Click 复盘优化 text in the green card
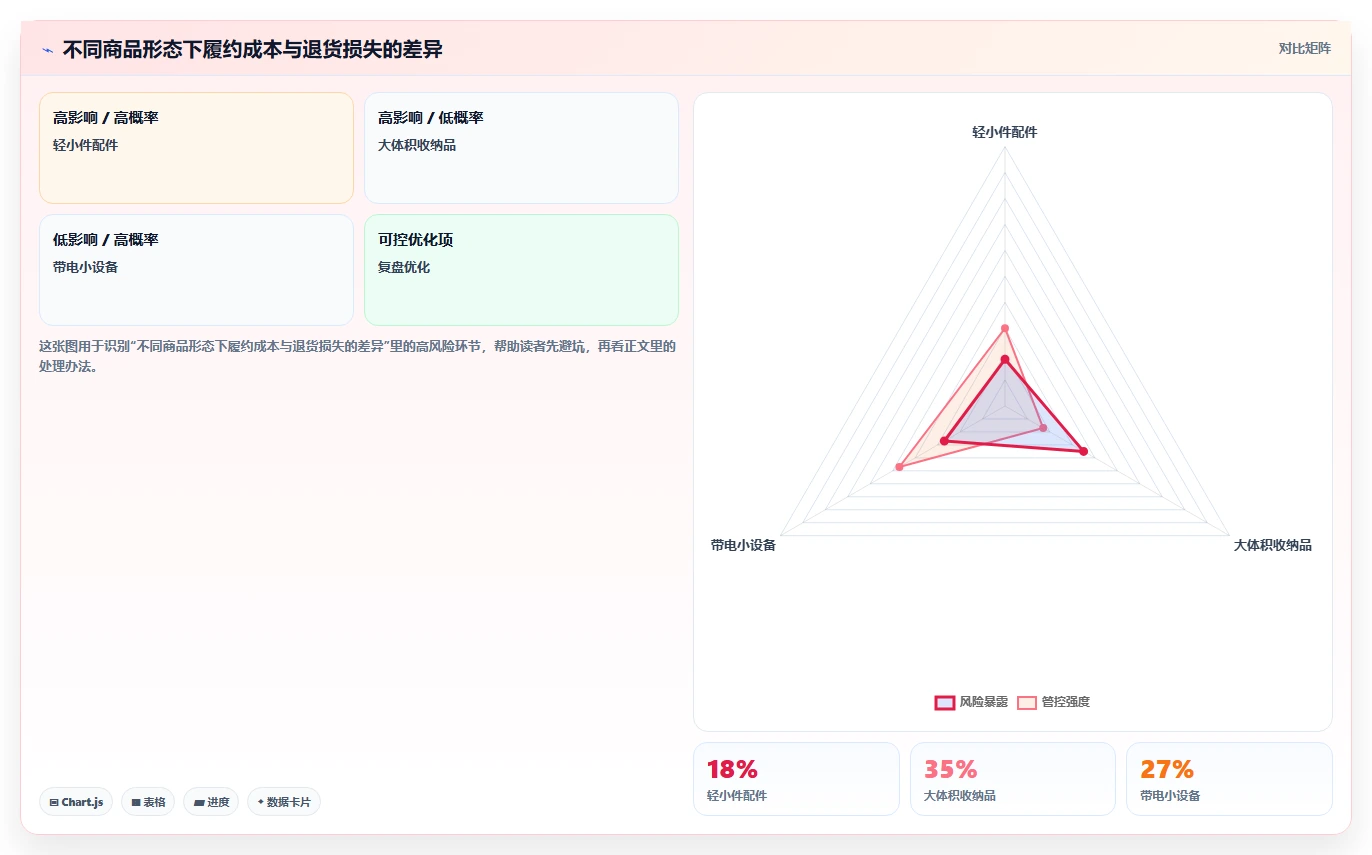The height and width of the screenshot is (855, 1372). point(404,267)
